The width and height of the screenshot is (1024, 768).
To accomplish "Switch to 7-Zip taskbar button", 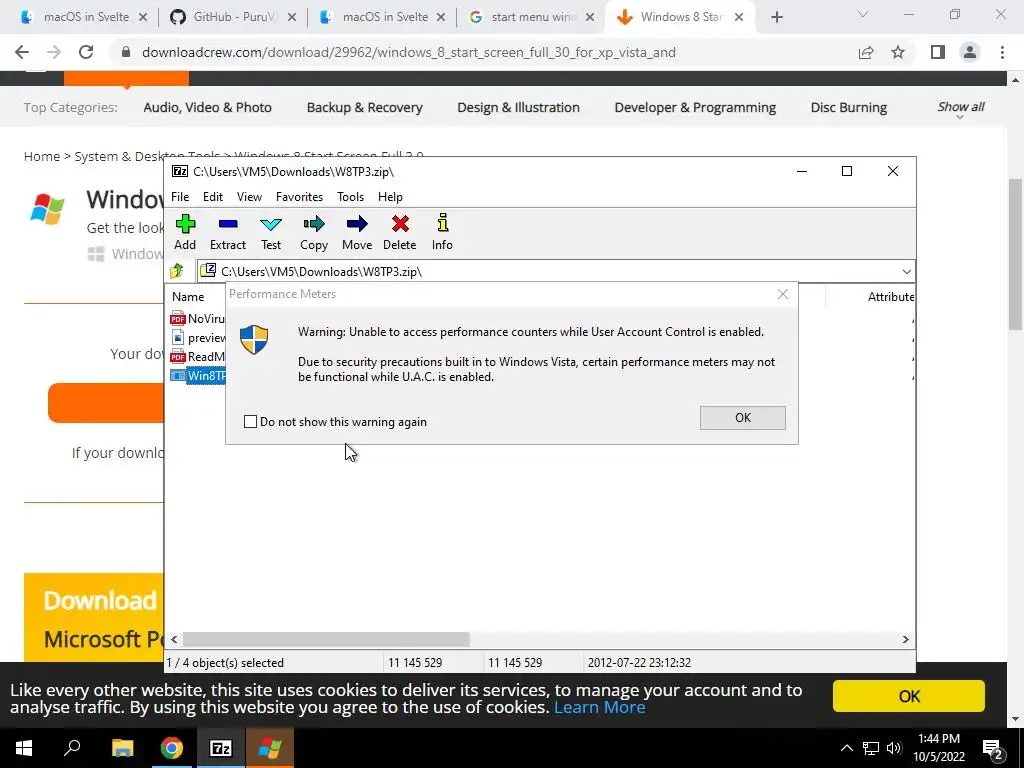I will pos(221,748).
